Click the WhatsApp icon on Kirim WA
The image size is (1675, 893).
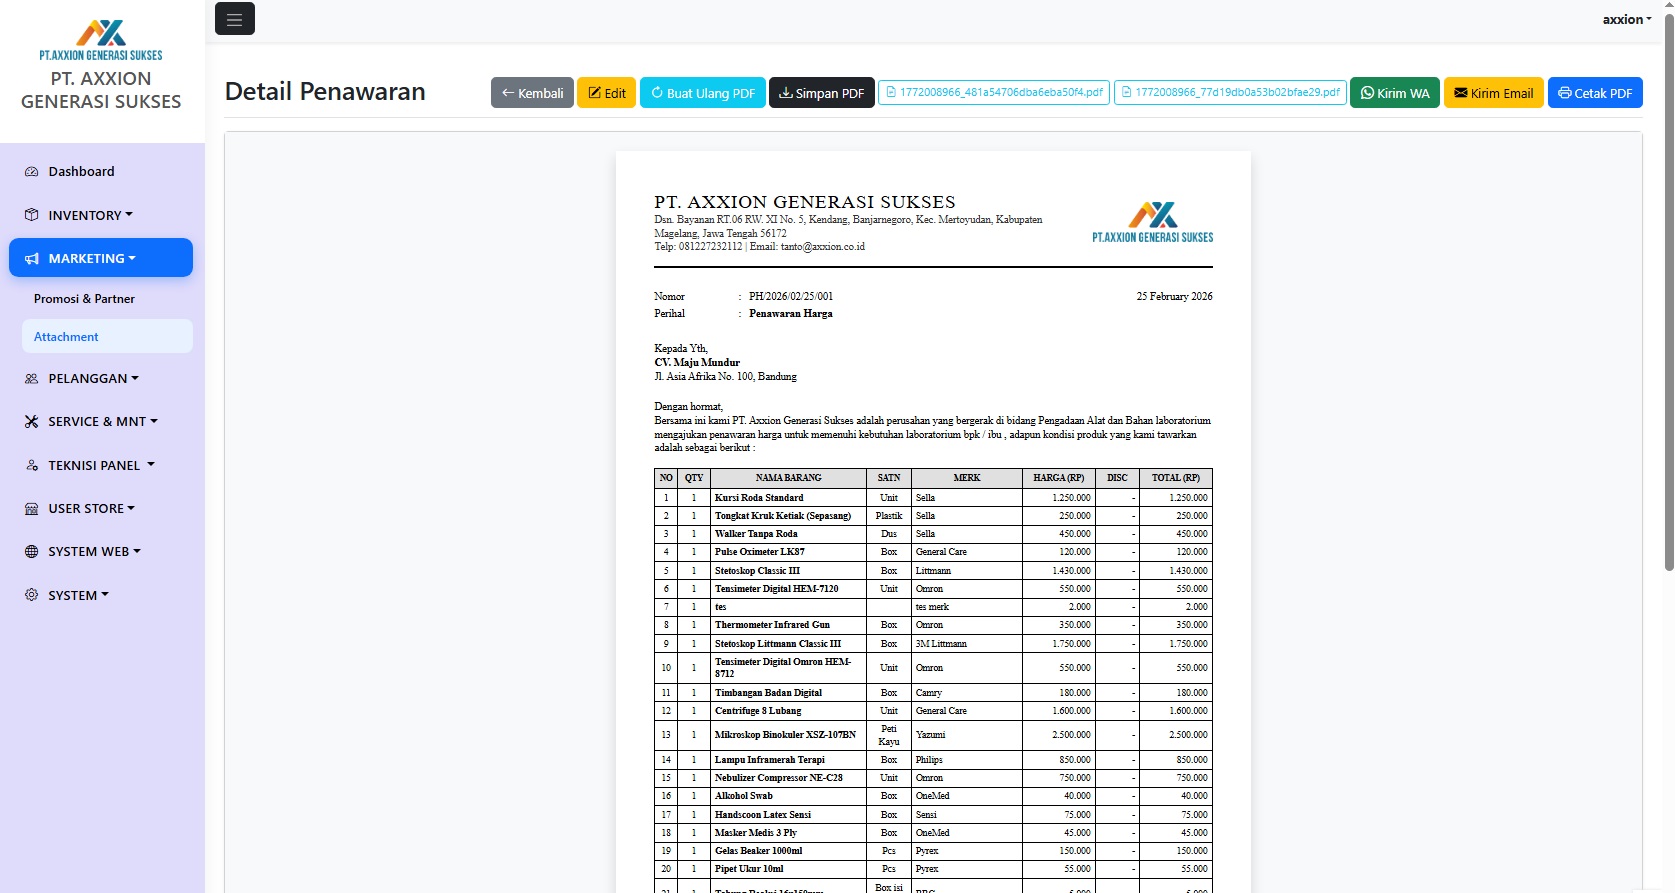[x=1367, y=93]
